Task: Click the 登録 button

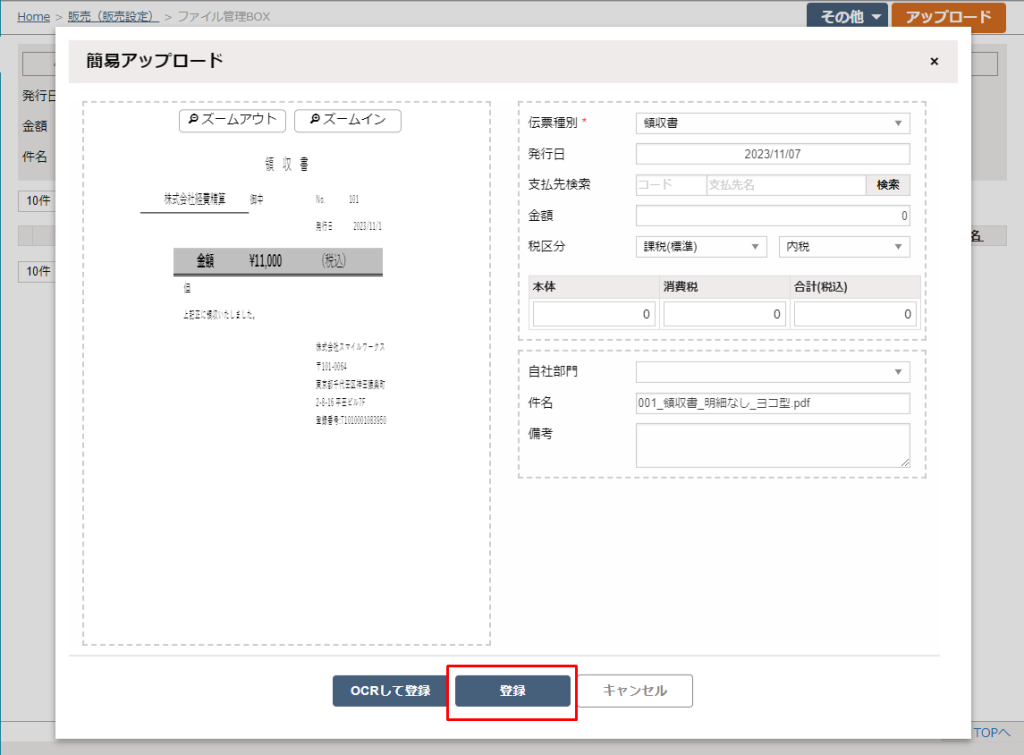Action: click(513, 690)
